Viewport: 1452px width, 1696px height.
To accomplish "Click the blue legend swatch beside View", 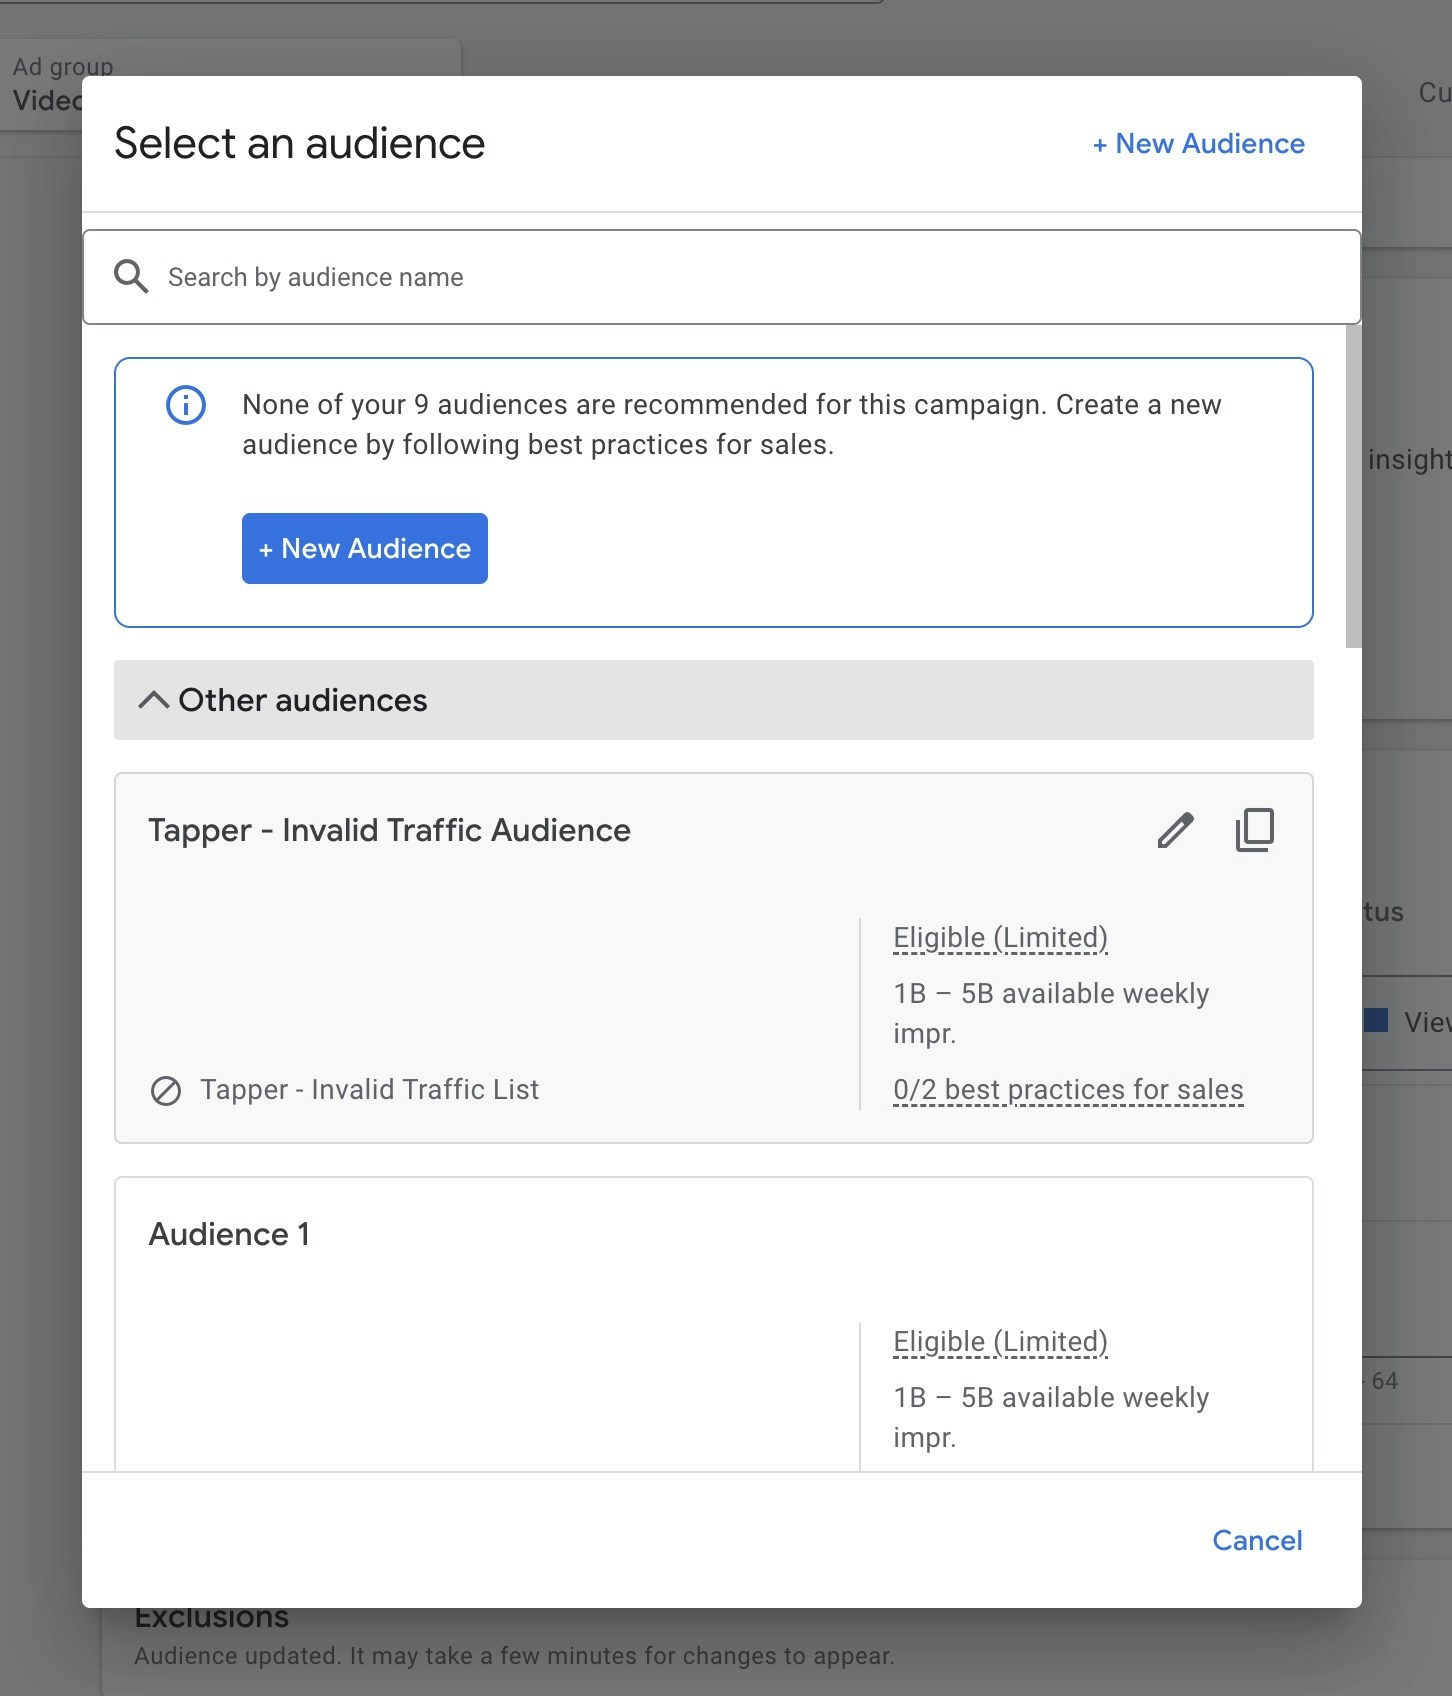I will point(1377,1020).
